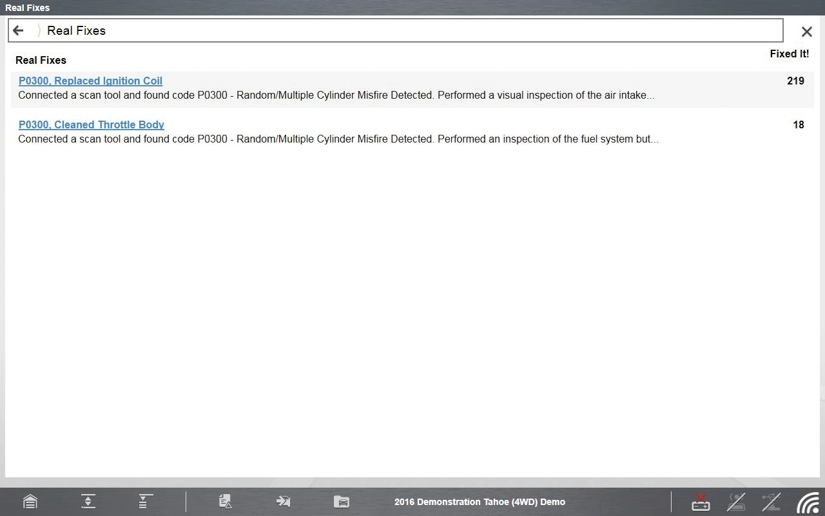Screen dimensions: 825x516
Task: Open the document with warning triangle icon
Action: 226,501
